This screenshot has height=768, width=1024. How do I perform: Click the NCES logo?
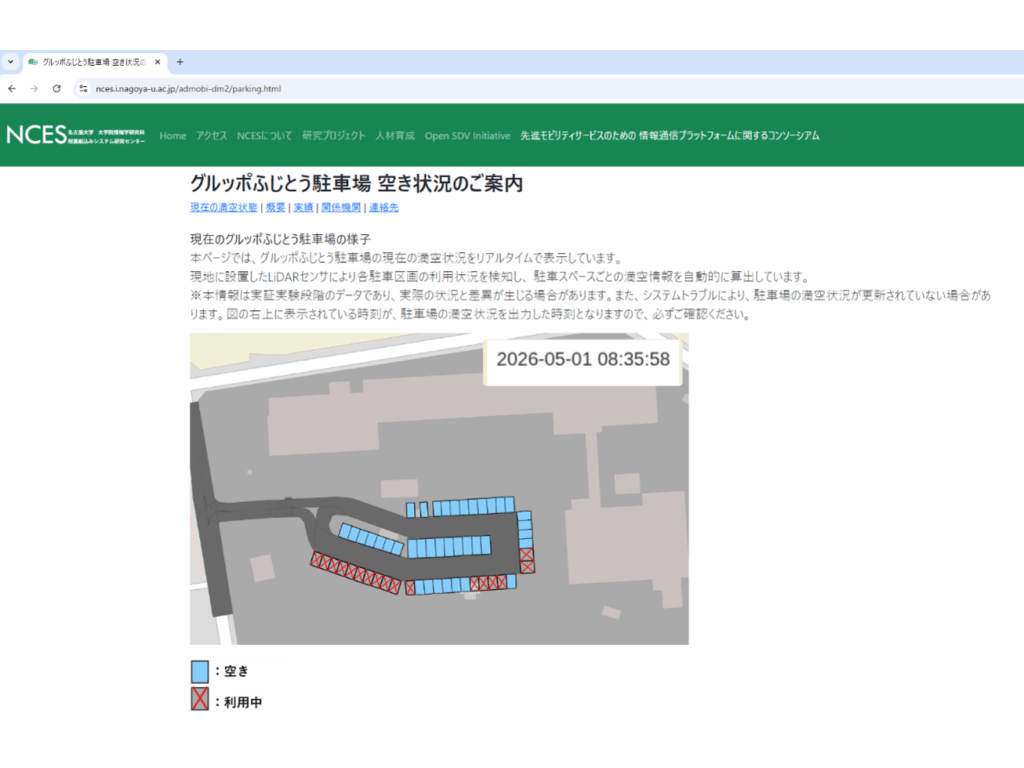click(75, 135)
